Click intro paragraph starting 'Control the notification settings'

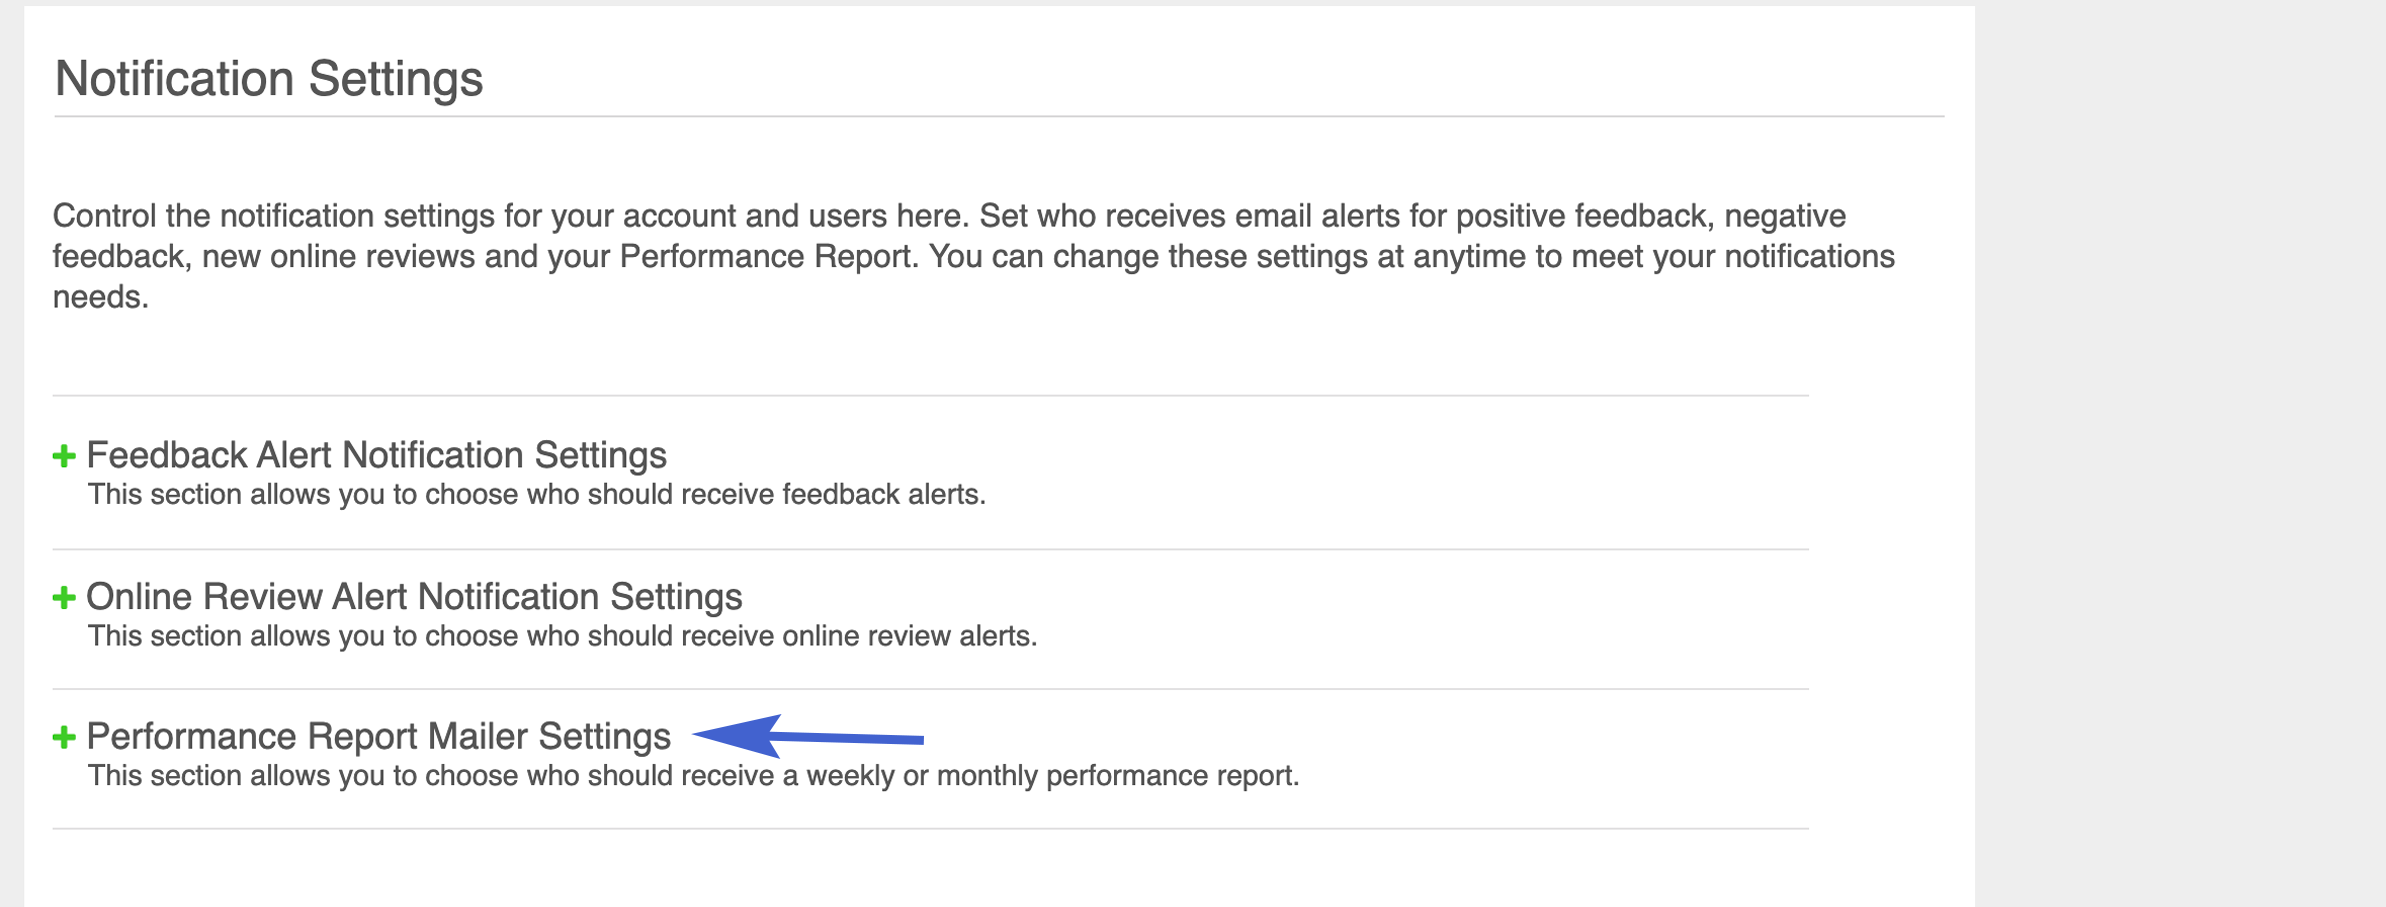coord(974,257)
